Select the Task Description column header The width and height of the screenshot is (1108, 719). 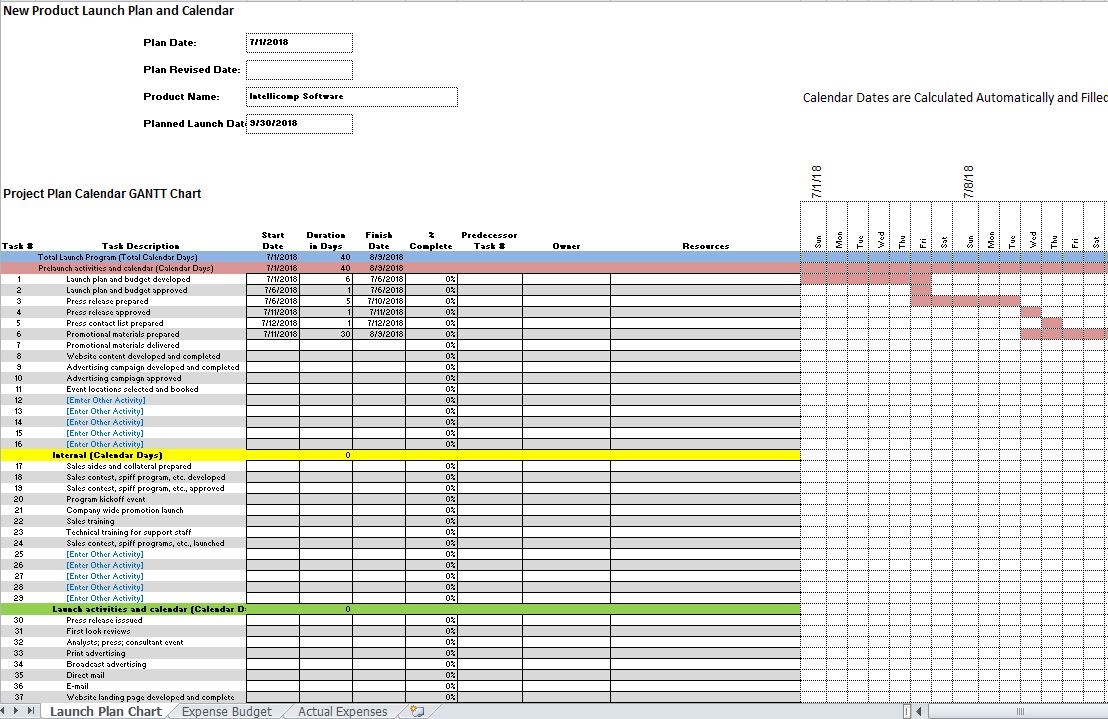click(x=141, y=246)
